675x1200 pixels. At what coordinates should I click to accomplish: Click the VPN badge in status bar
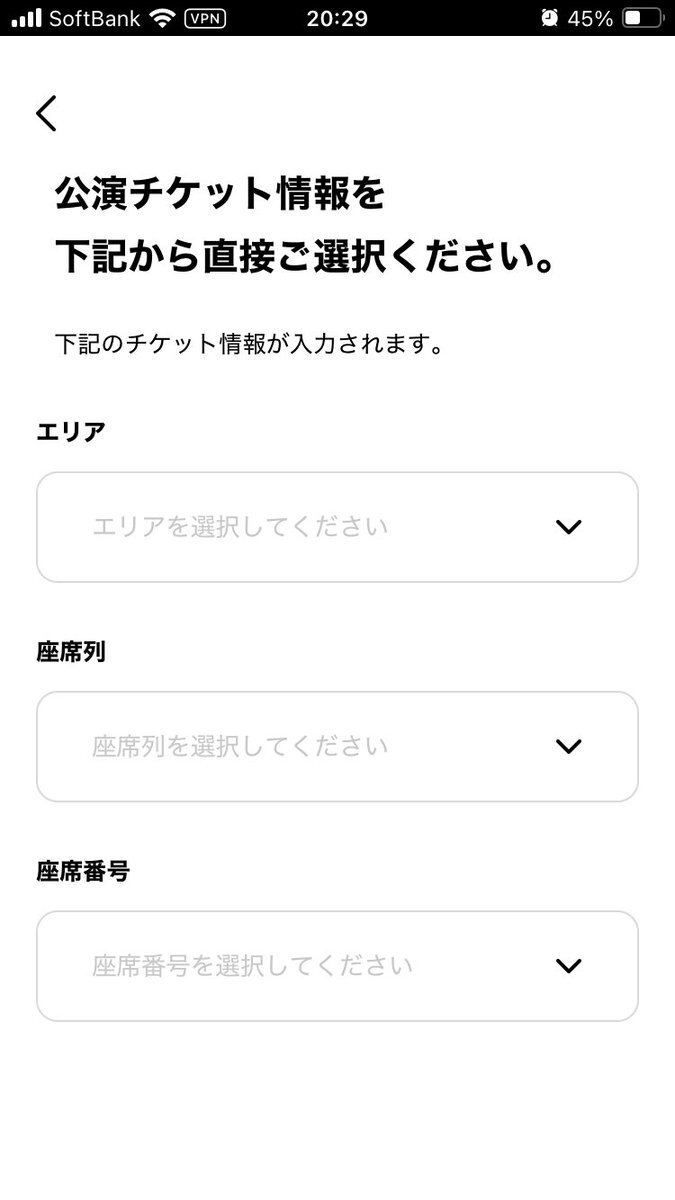(x=205, y=18)
